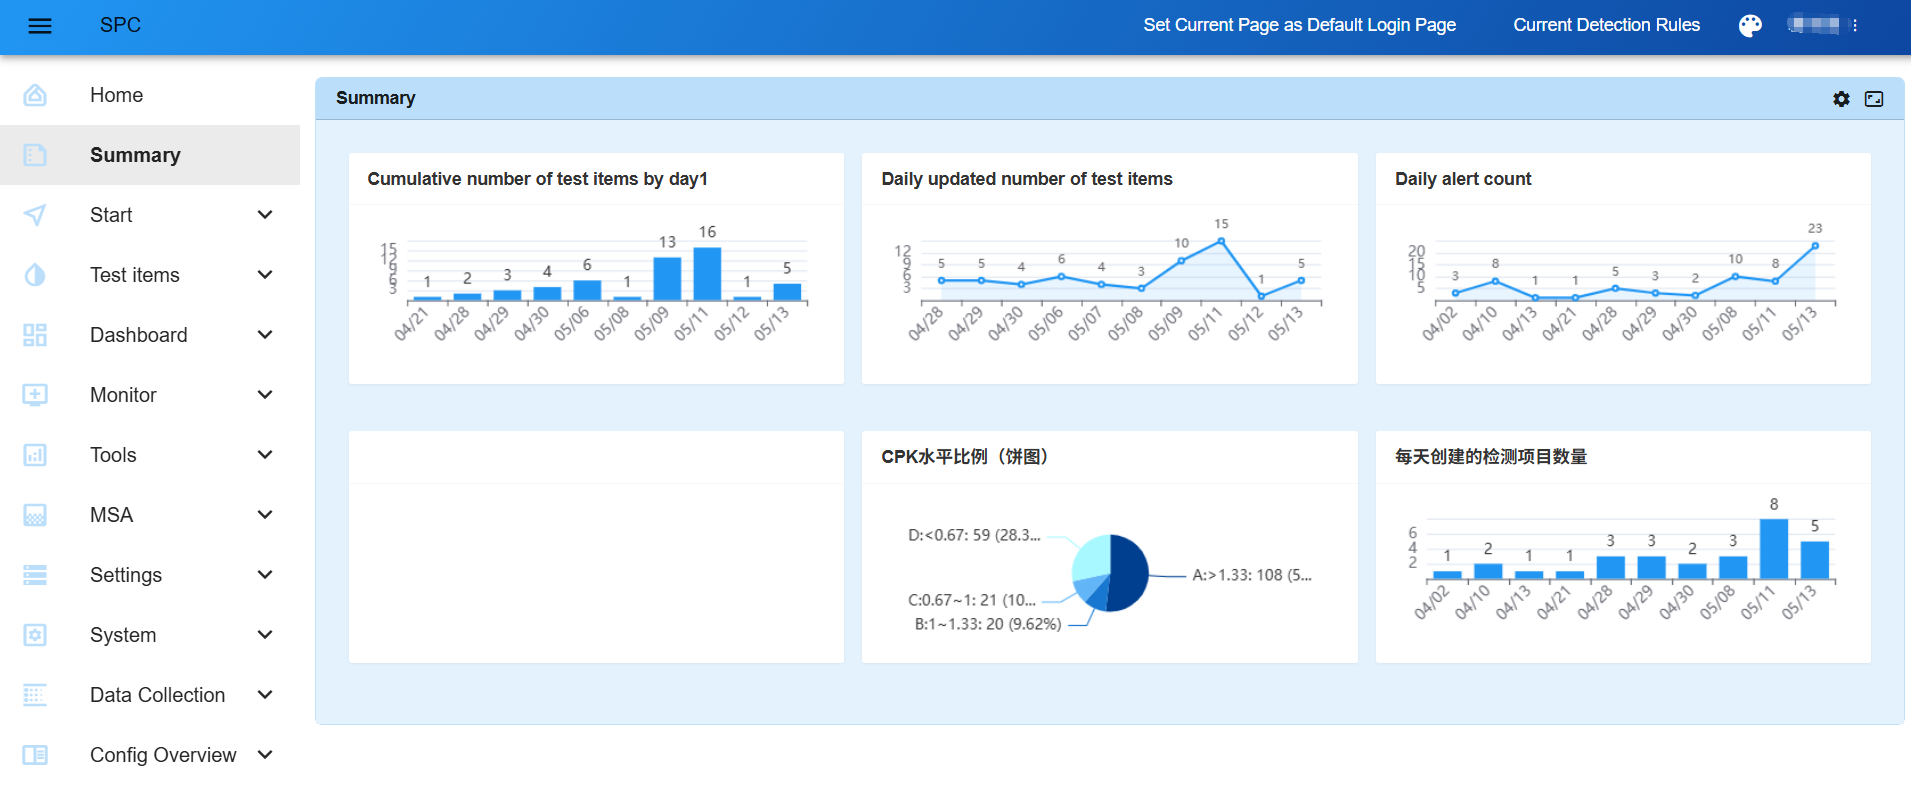Click the Monitor screen icon

point(35,395)
